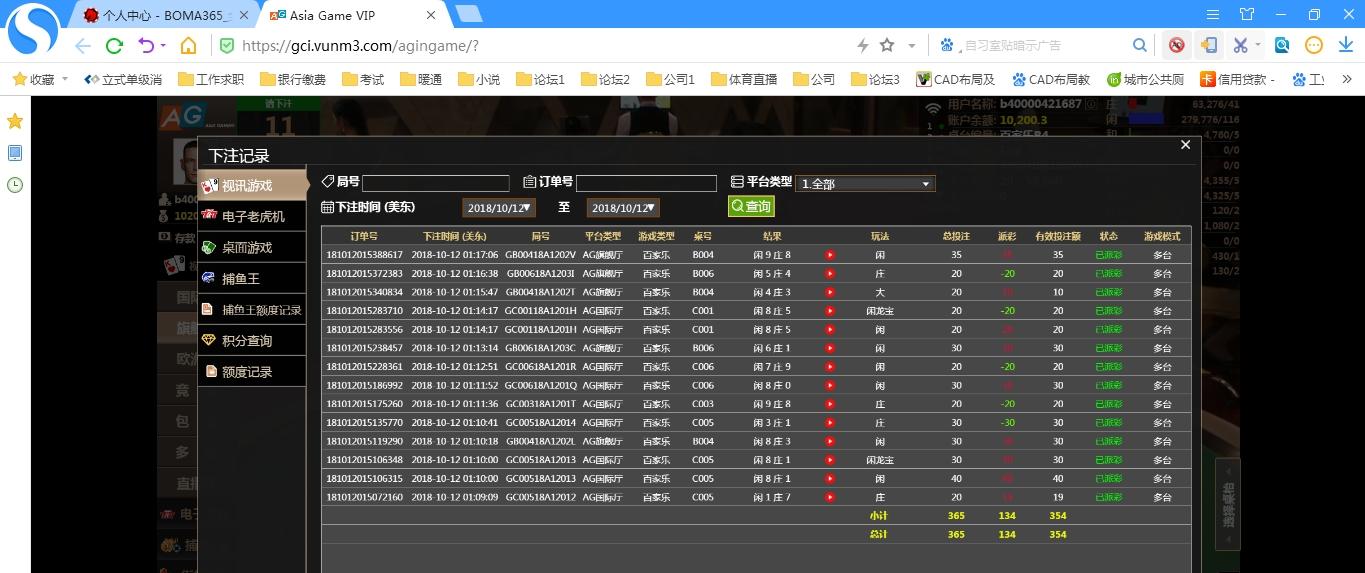Open the scissors screenshot tool
1365x573 pixels.
1240,46
